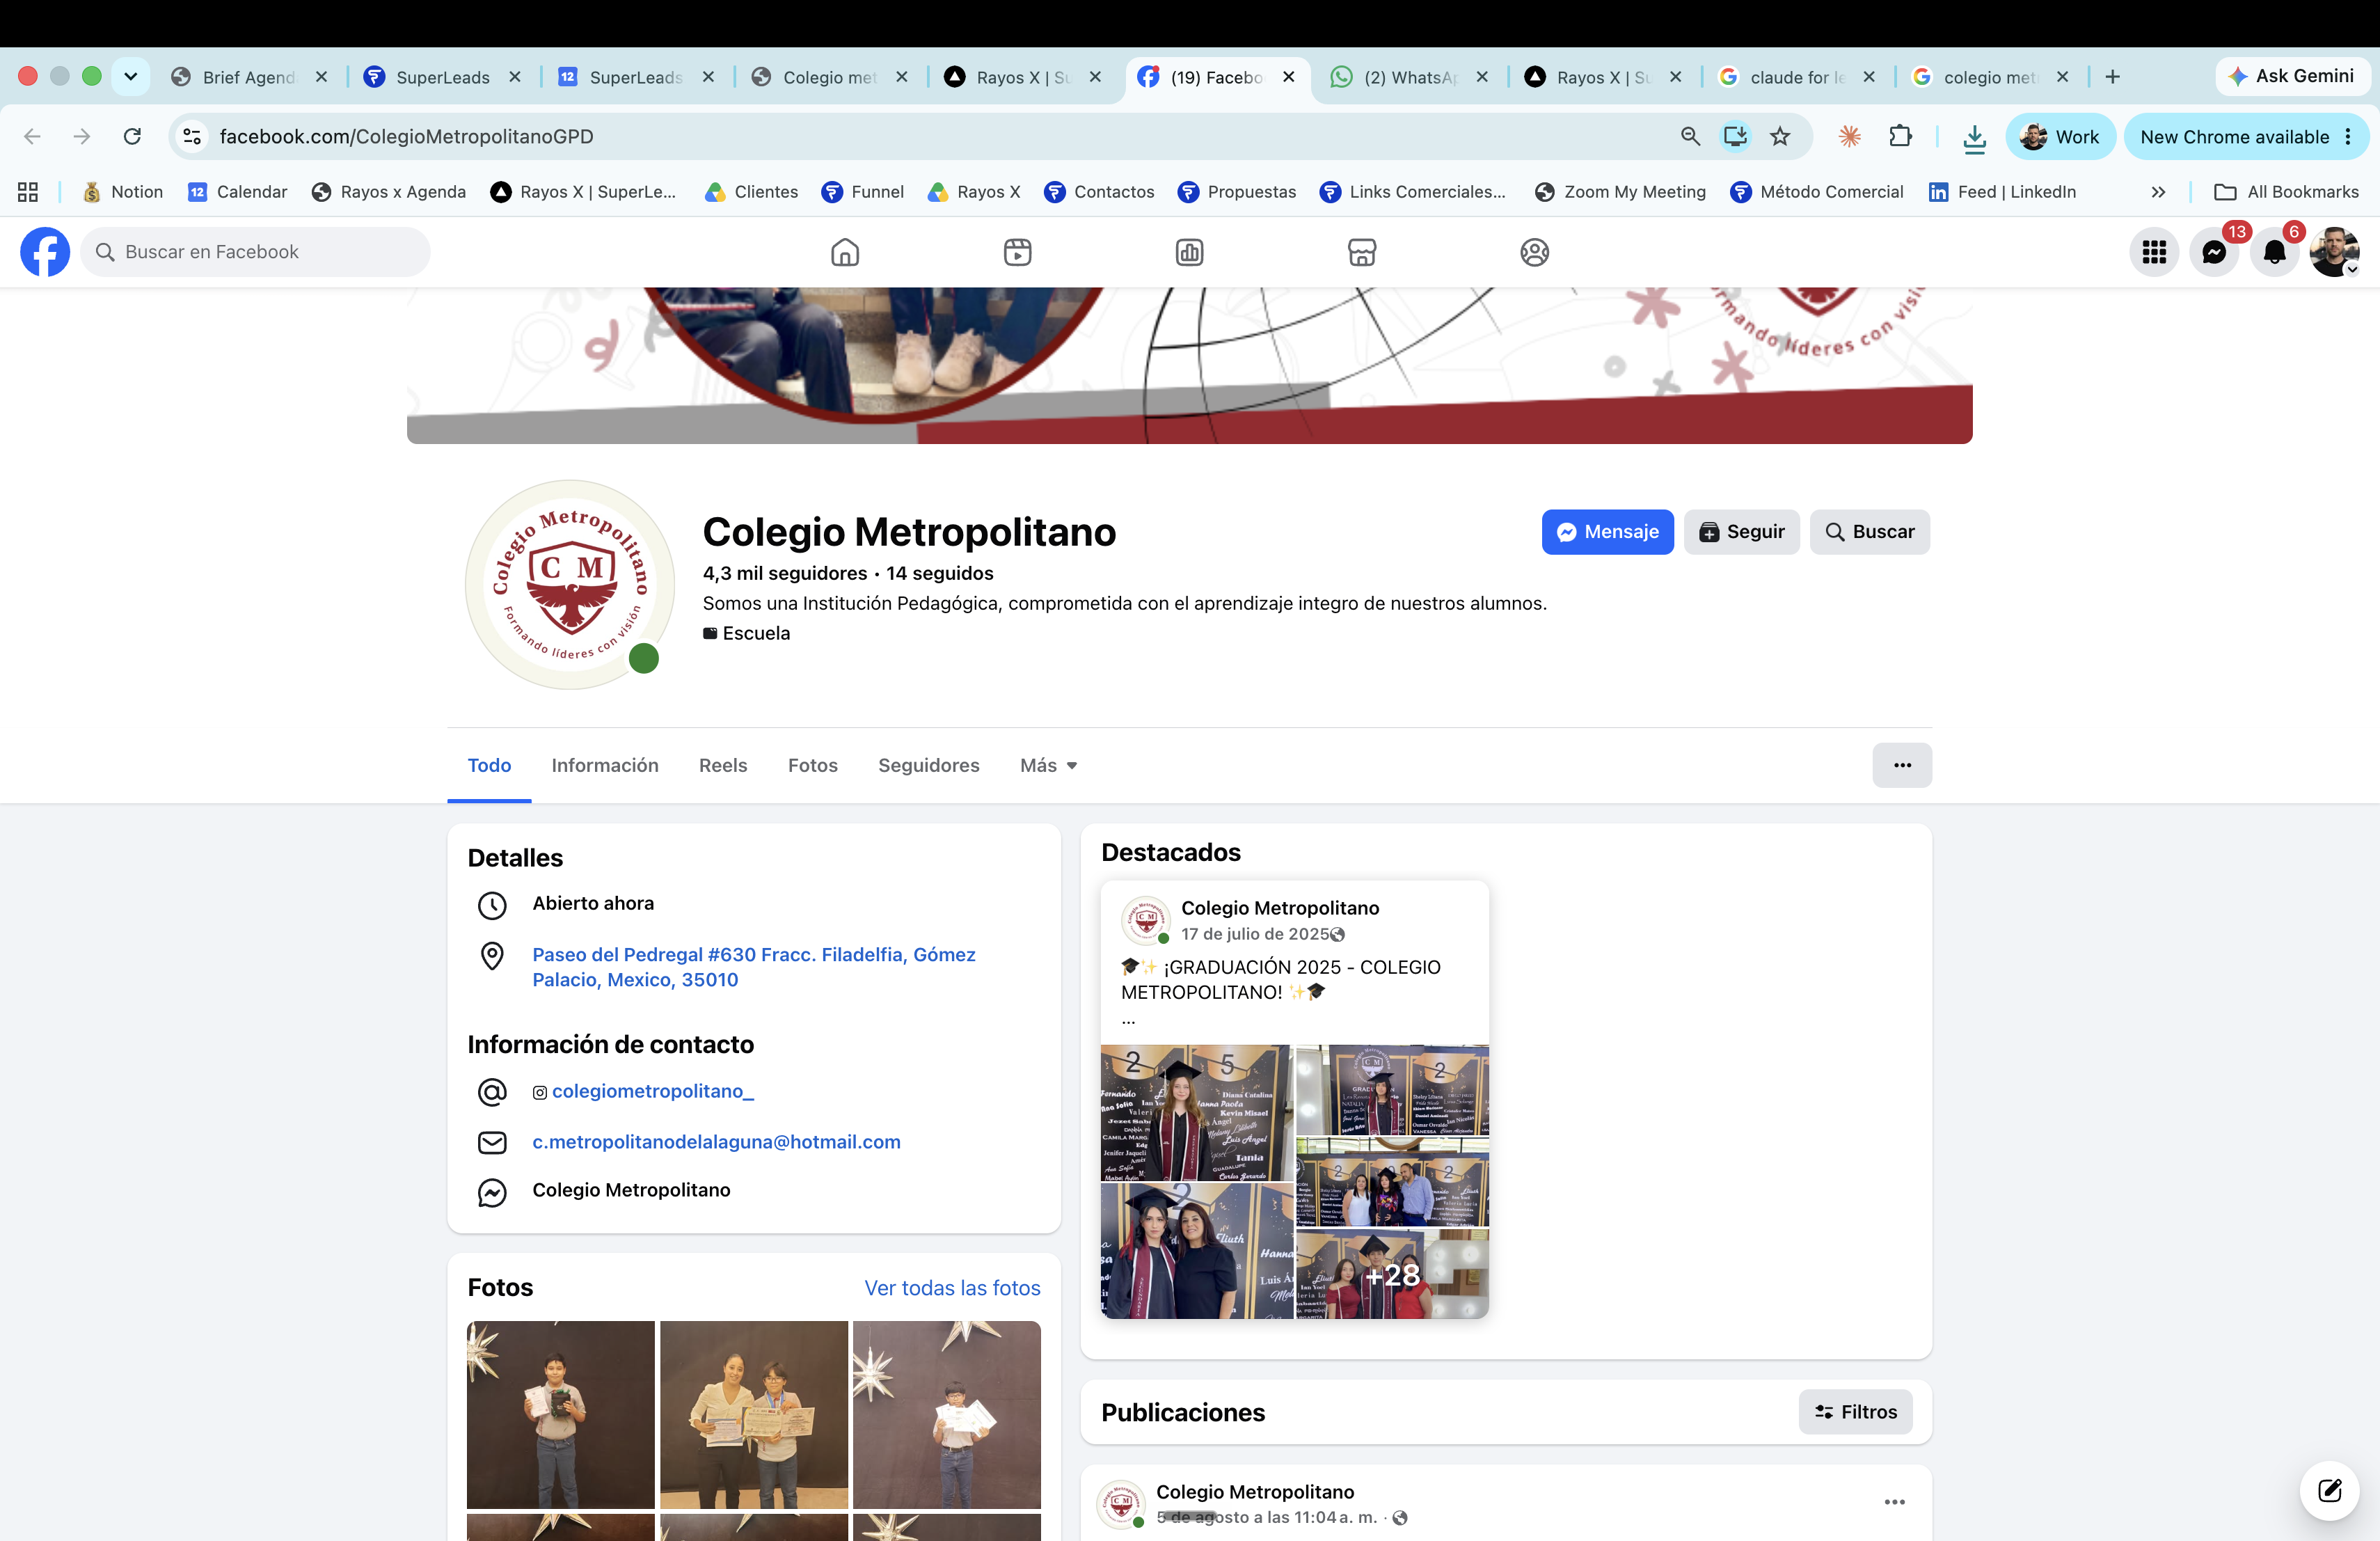2380x1541 pixels.
Task: Click the hotmail email address link
Action: [716, 1142]
